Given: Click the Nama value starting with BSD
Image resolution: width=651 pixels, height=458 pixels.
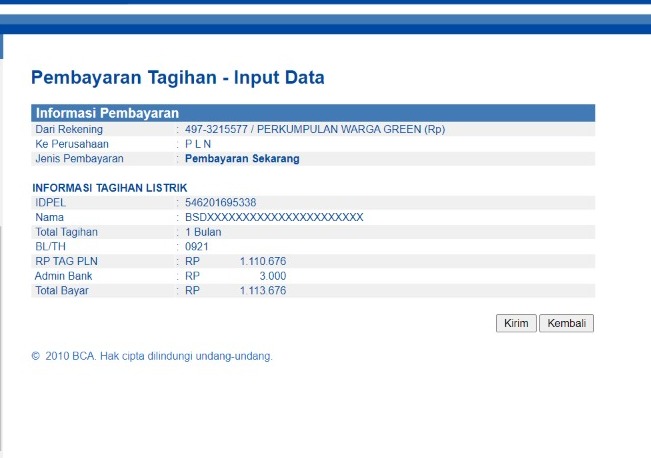Looking at the screenshot, I should point(274,217).
